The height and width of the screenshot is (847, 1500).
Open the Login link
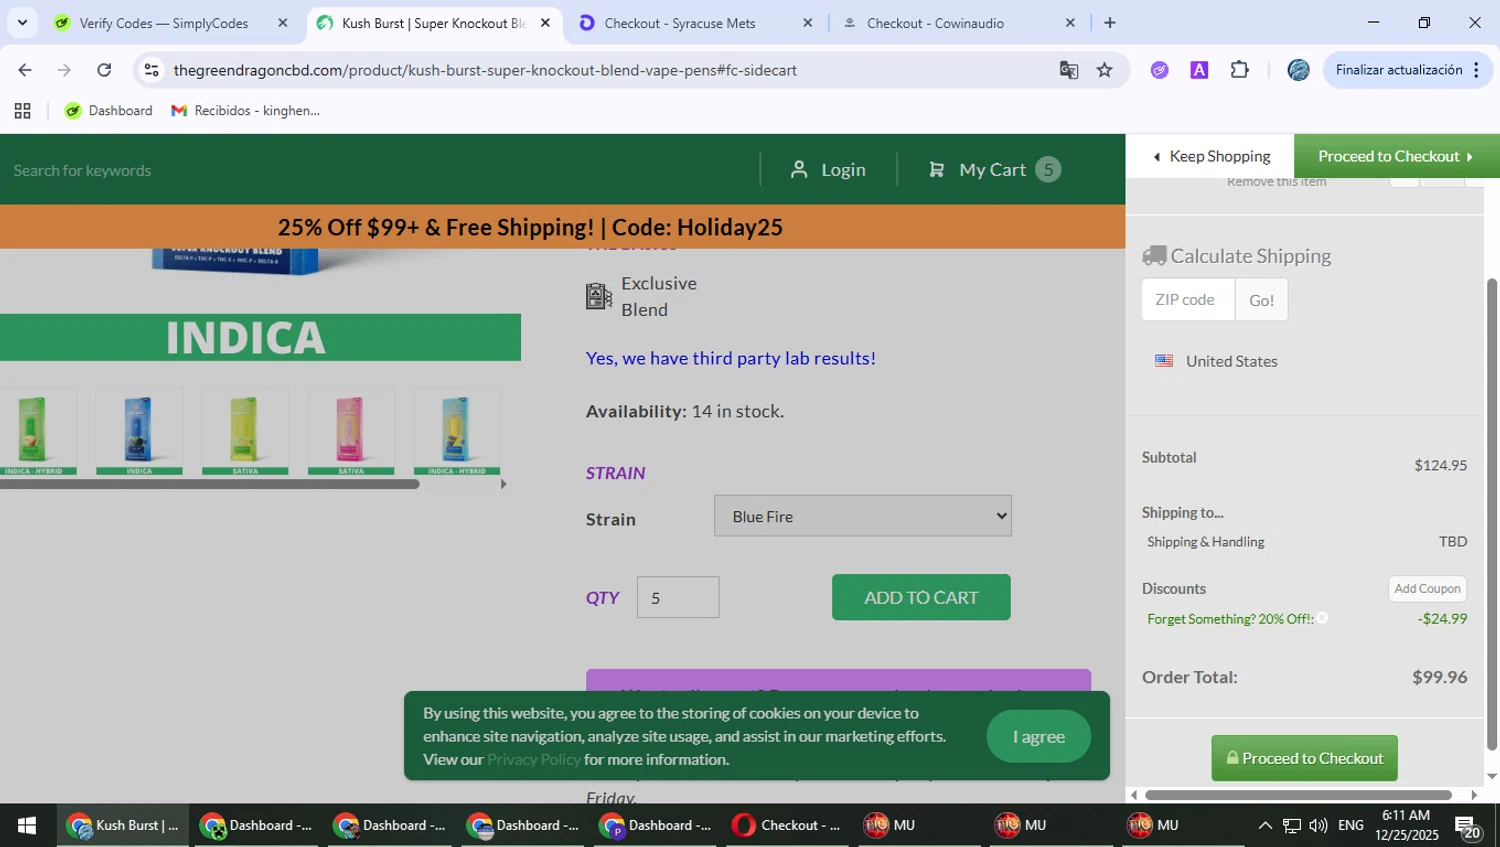tap(828, 170)
